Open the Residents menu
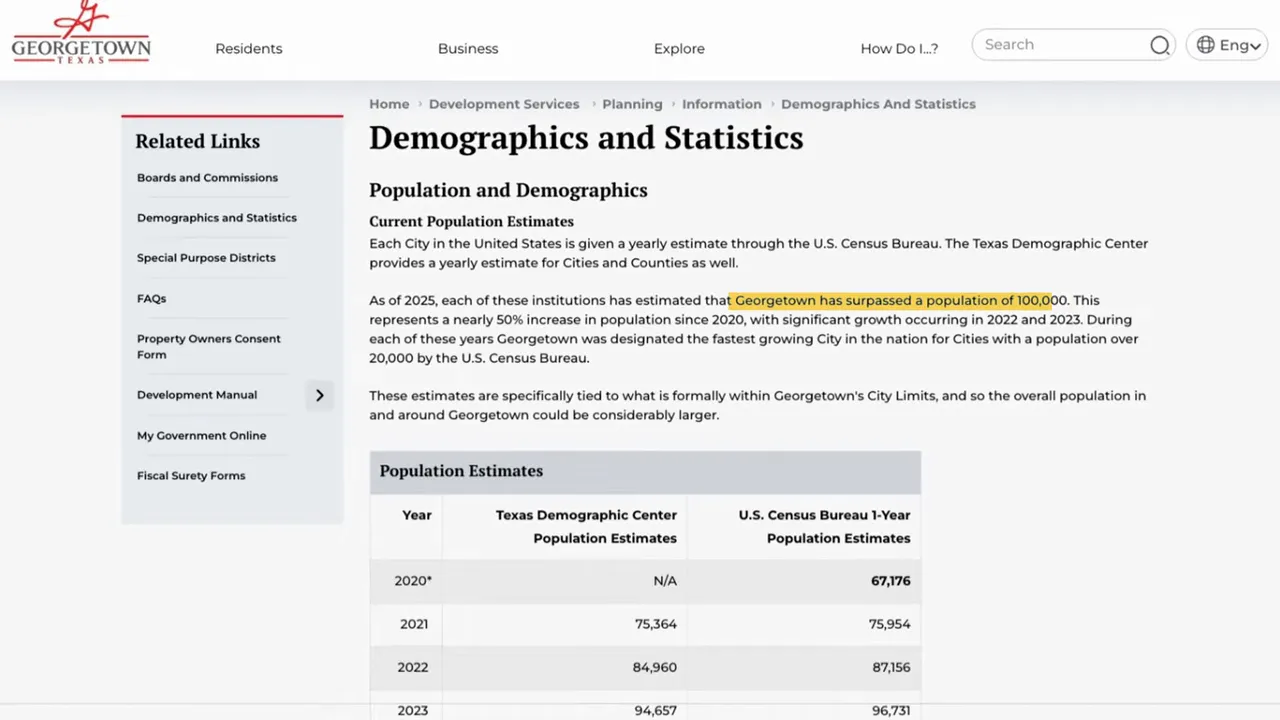This screenshot has height=720, width=1280. 248,48
